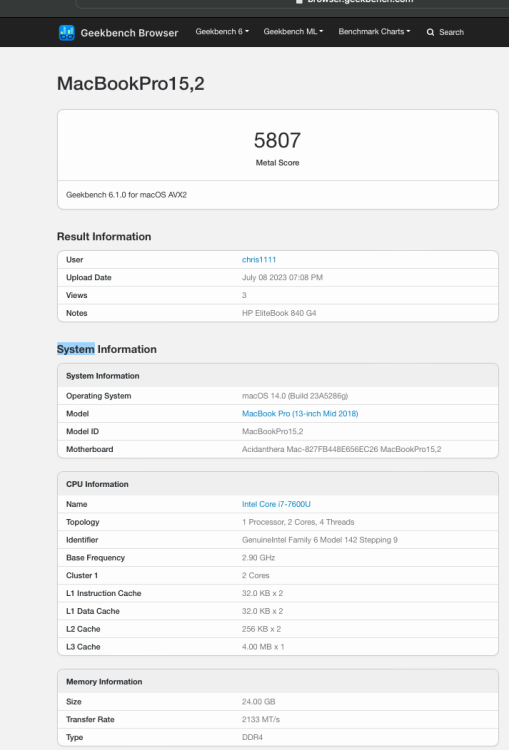Viewport: 509px width, 750px height.
Task: Open the Intel Core i7-7600U link
Action: 276,504
